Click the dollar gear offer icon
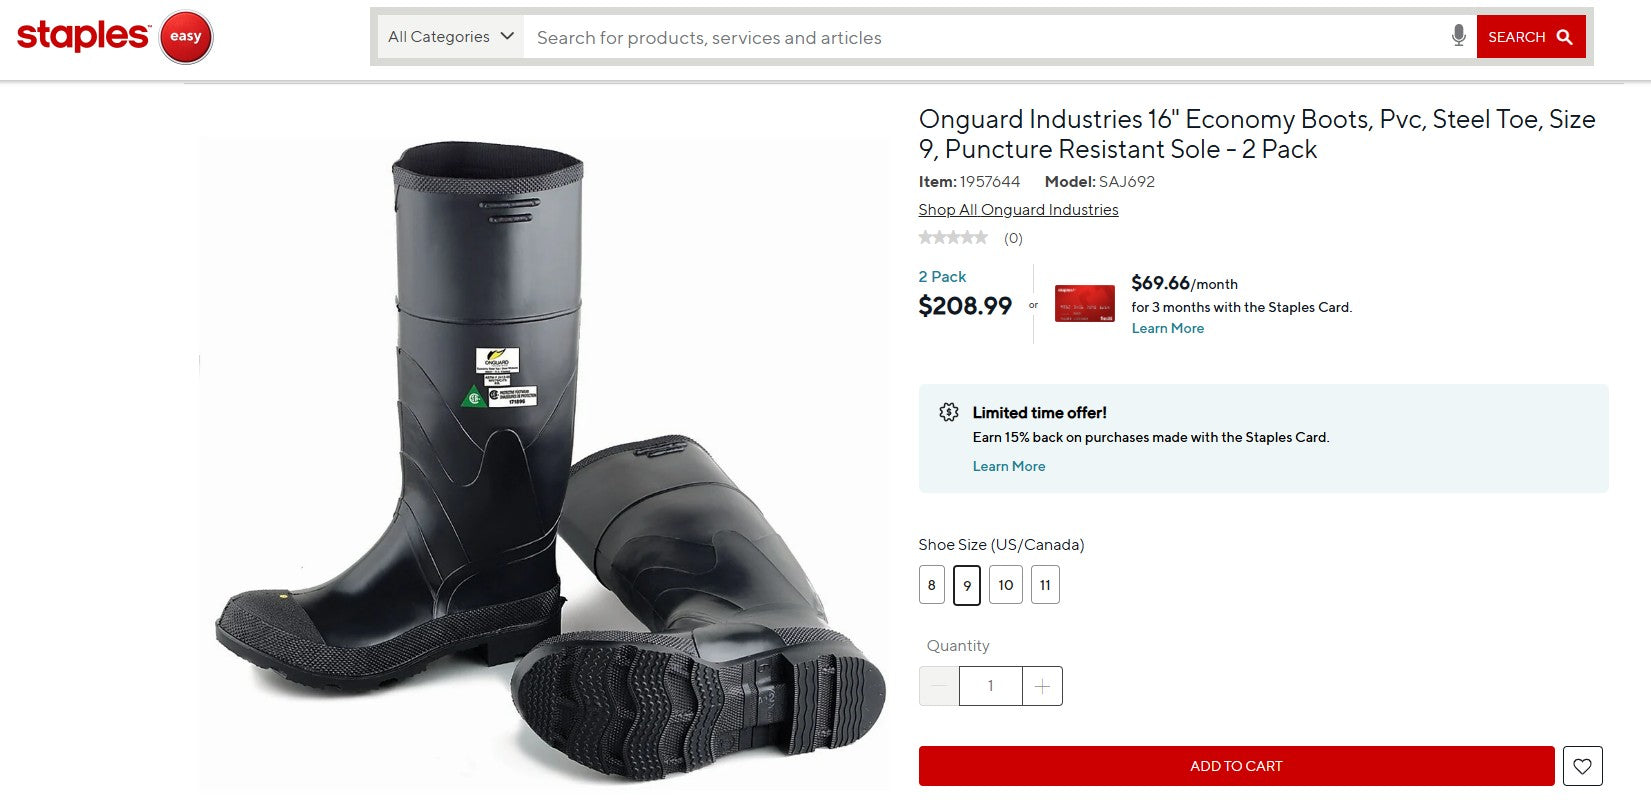 (948, 411)
